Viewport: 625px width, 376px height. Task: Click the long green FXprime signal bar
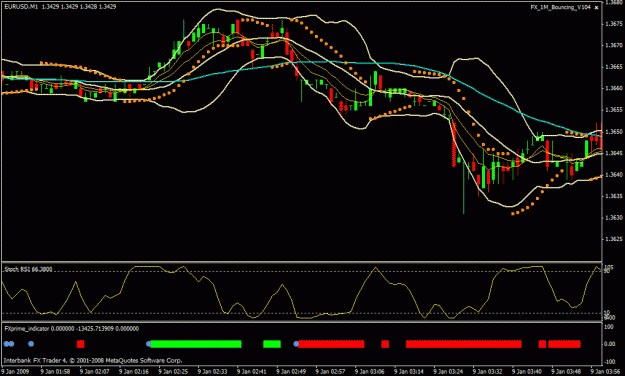[196, 344]
